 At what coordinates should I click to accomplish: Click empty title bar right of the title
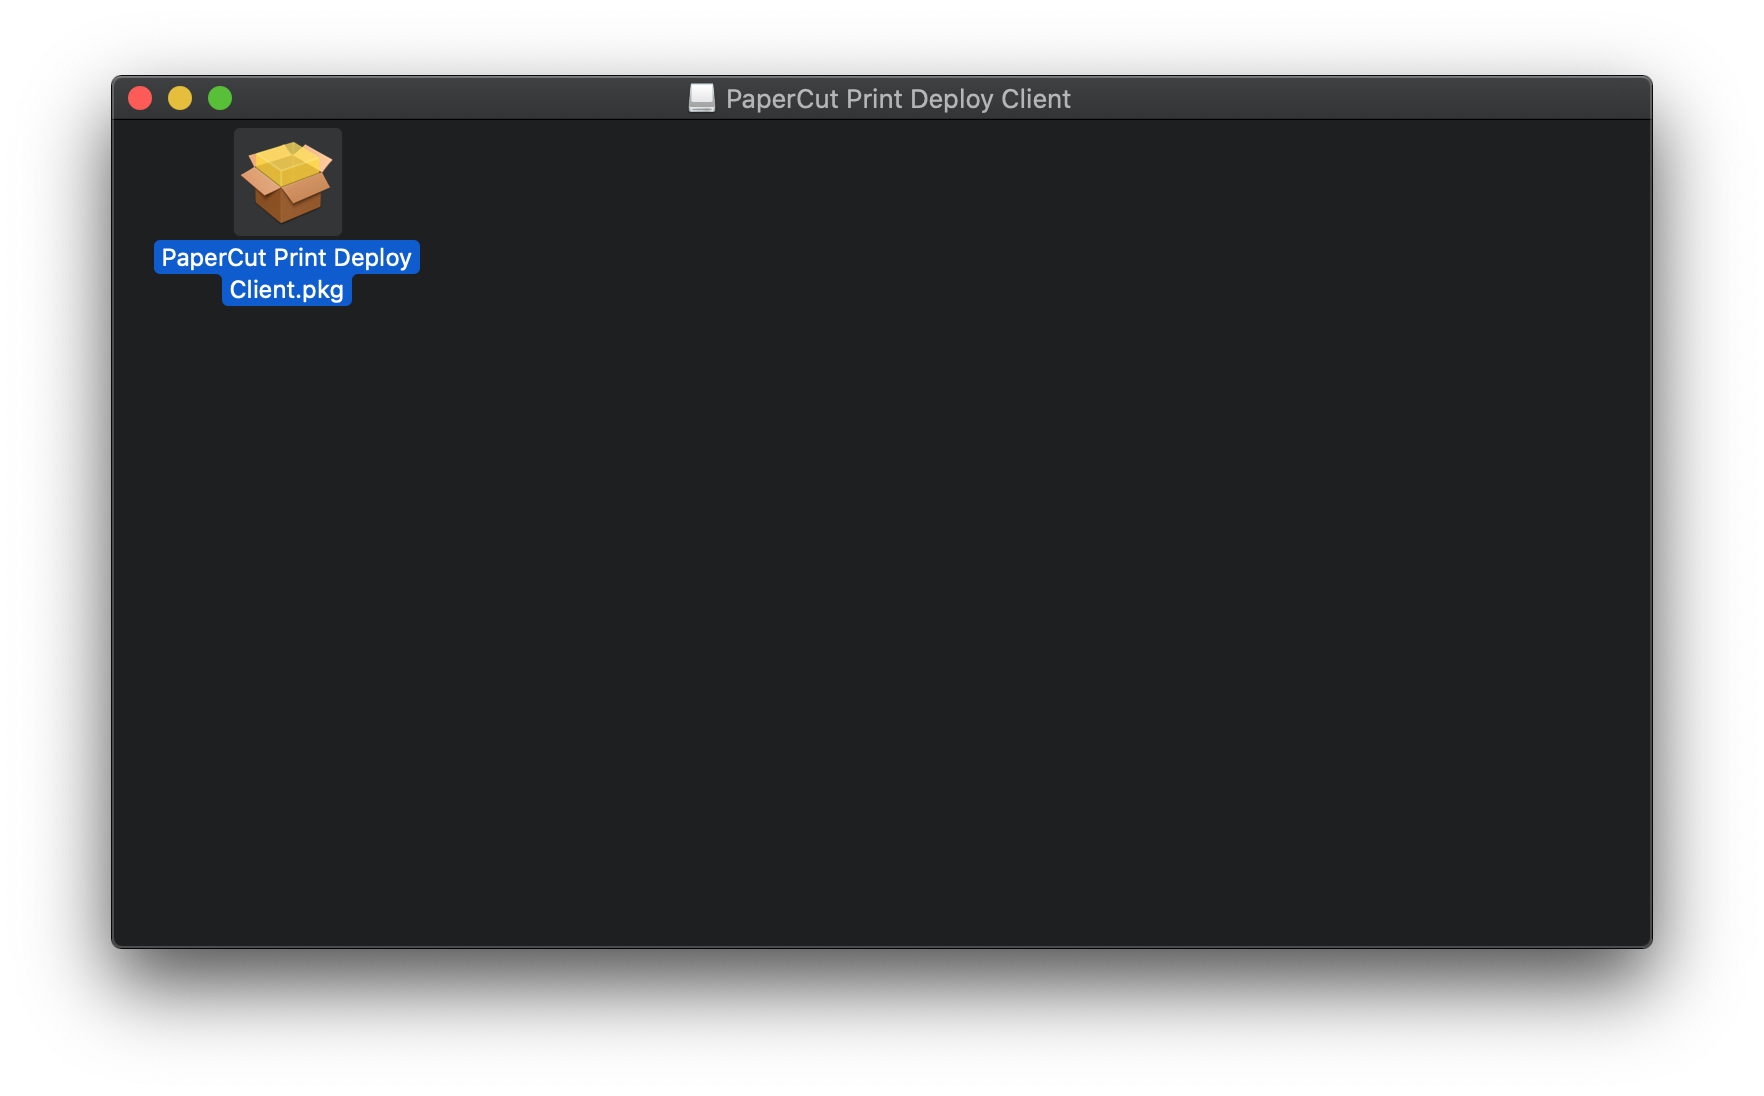pos(1350,98)
